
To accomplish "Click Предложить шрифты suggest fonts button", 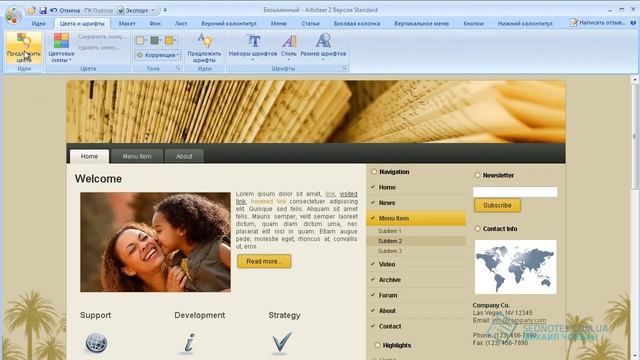I will [x=204, y=48].
